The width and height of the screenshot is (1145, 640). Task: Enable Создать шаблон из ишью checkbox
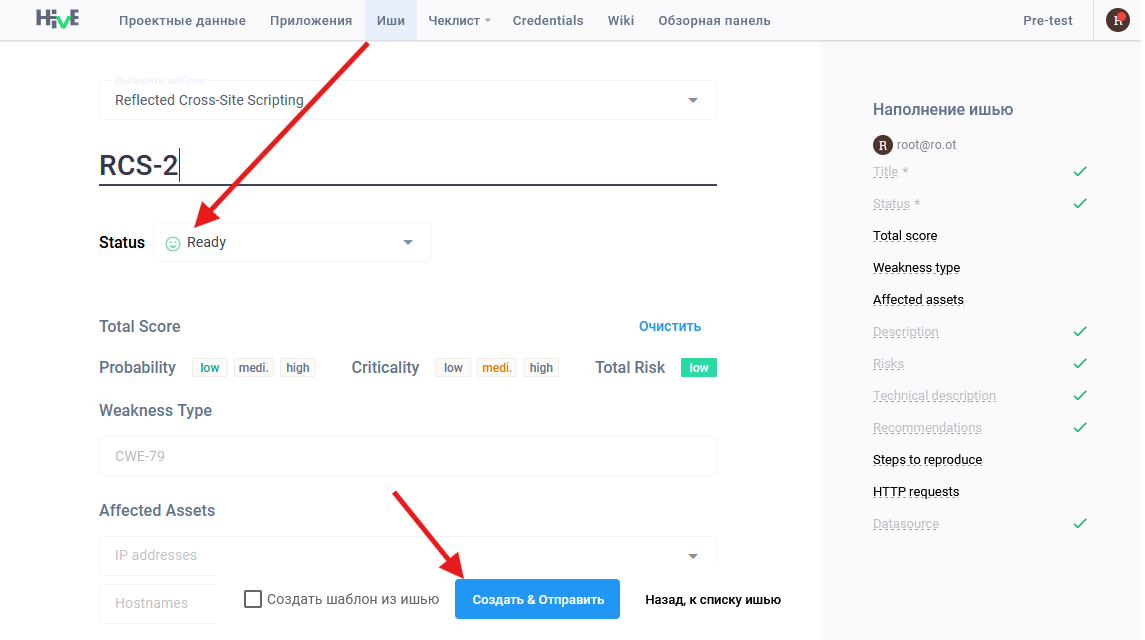(x=253, y=599)
